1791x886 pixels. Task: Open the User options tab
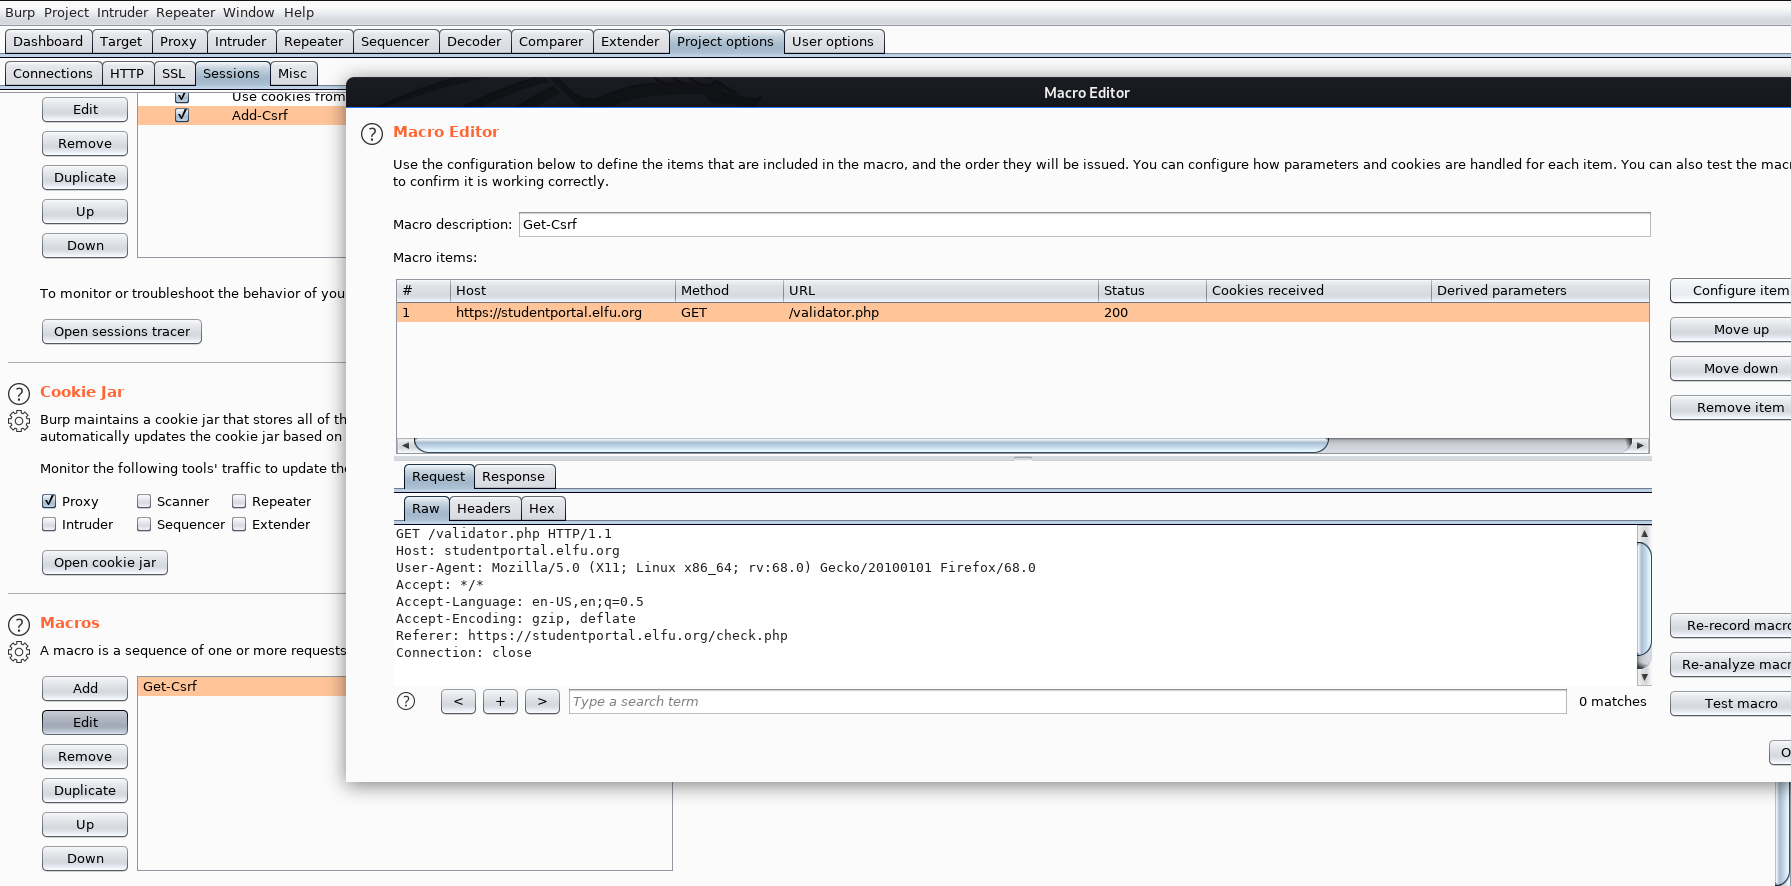tap(833, 42)
